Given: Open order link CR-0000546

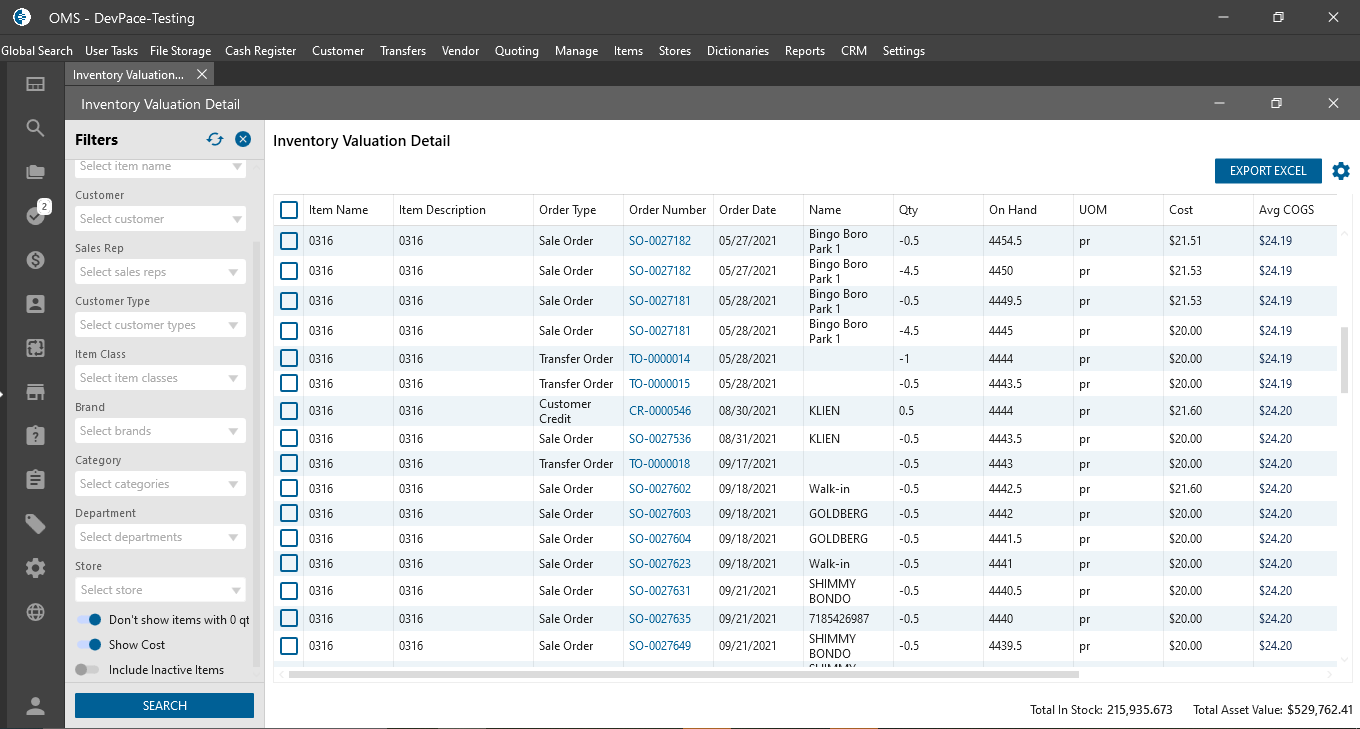Looking at the screenshot, I should point(659,411).
